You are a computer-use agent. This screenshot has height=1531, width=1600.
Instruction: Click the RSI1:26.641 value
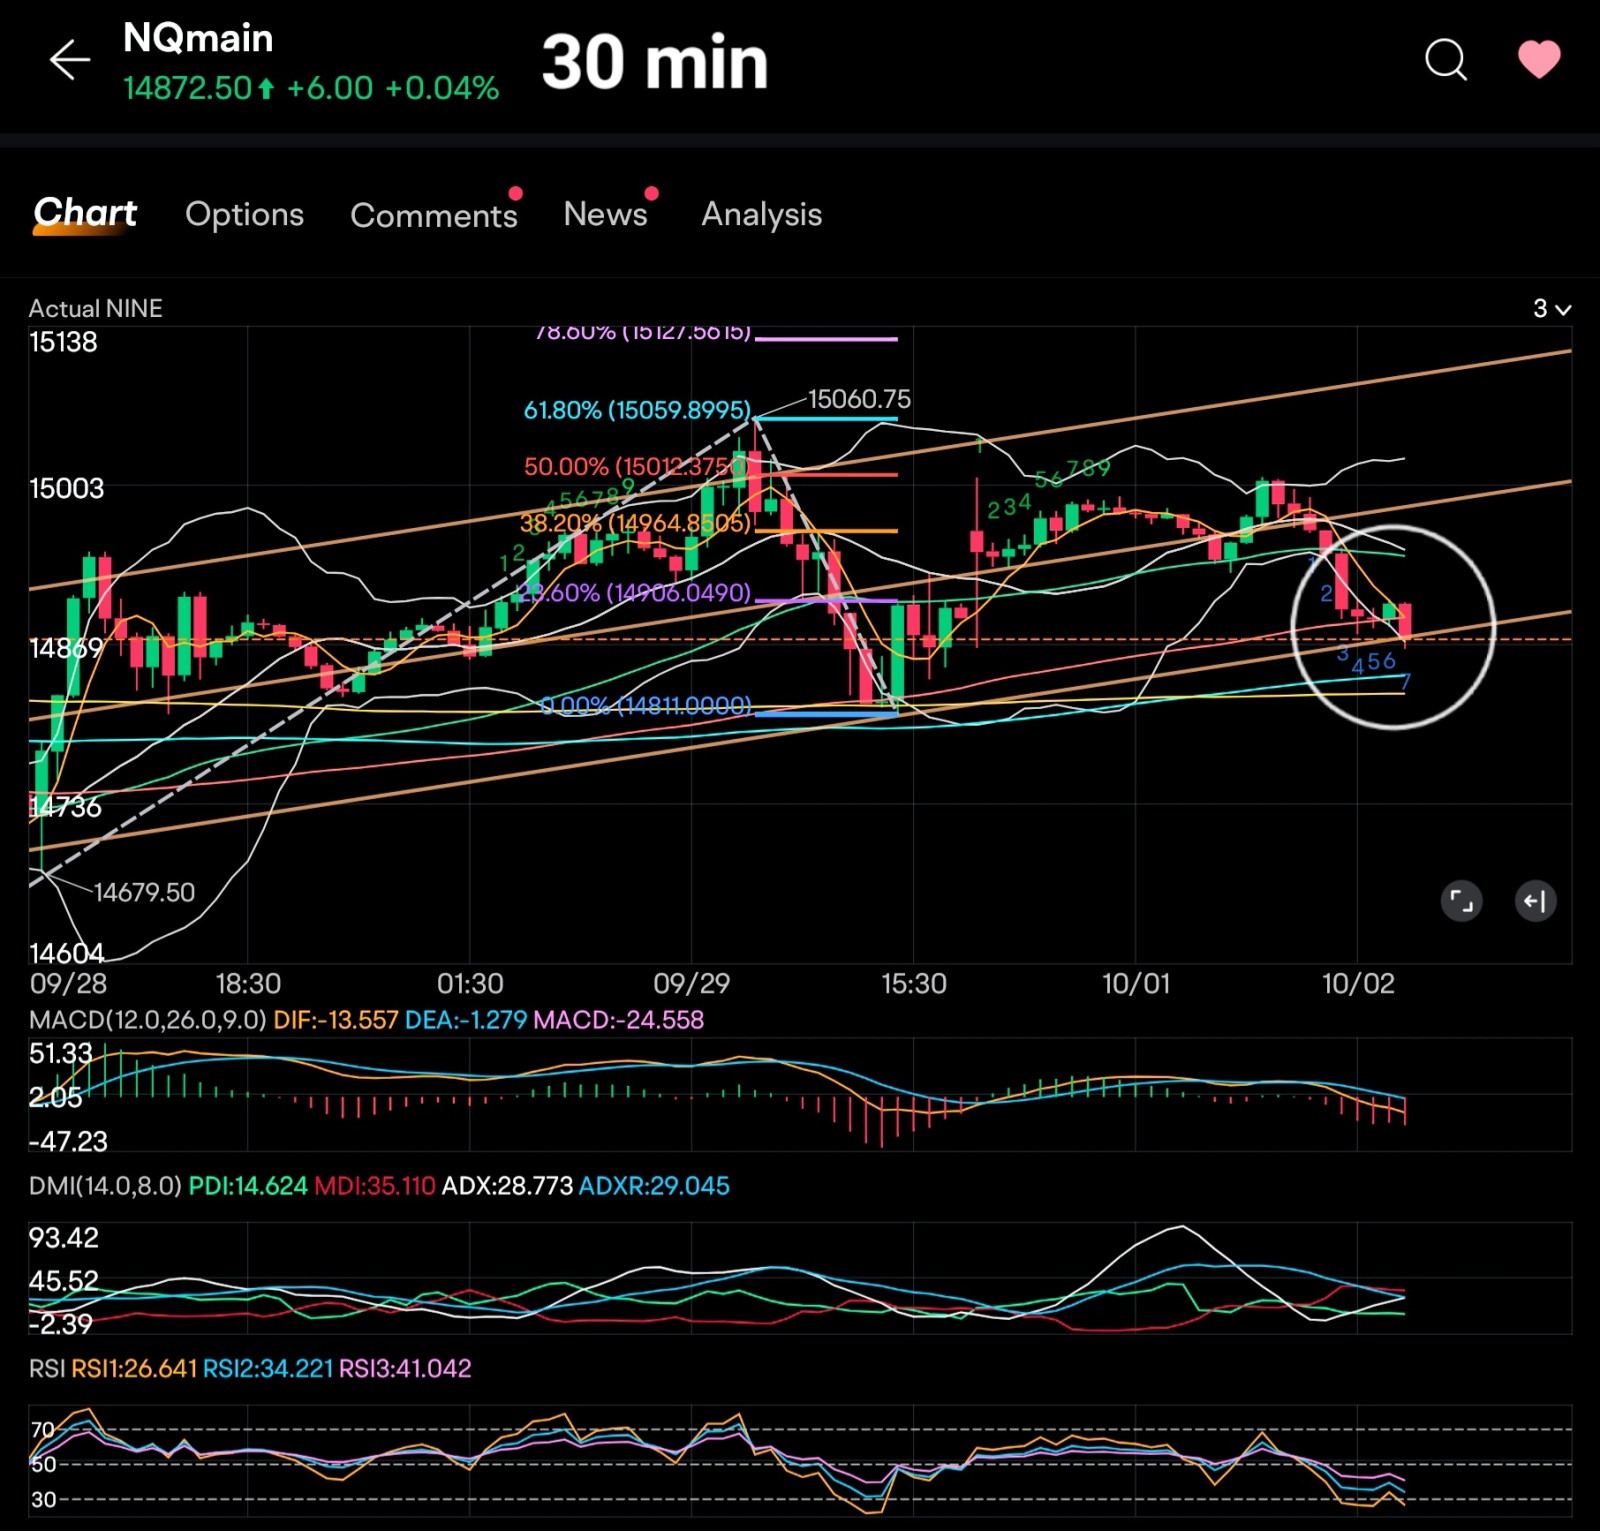tap(134, 1368)
